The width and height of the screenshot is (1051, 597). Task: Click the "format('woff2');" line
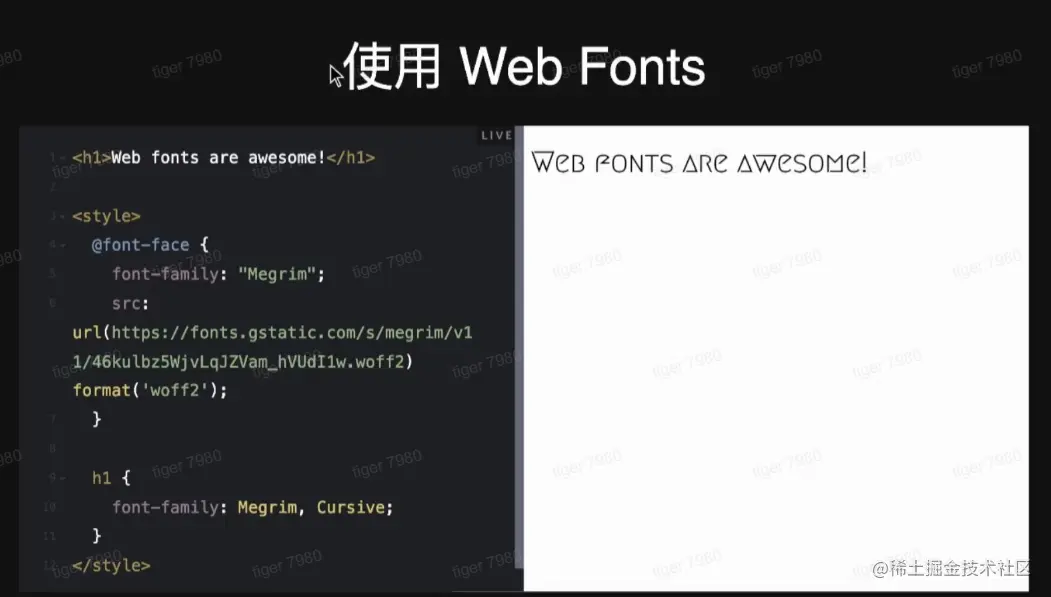150,391
